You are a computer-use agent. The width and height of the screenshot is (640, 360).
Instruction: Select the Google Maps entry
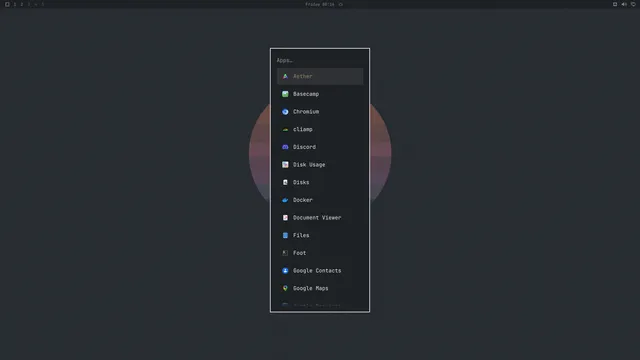tap(320, 288)
